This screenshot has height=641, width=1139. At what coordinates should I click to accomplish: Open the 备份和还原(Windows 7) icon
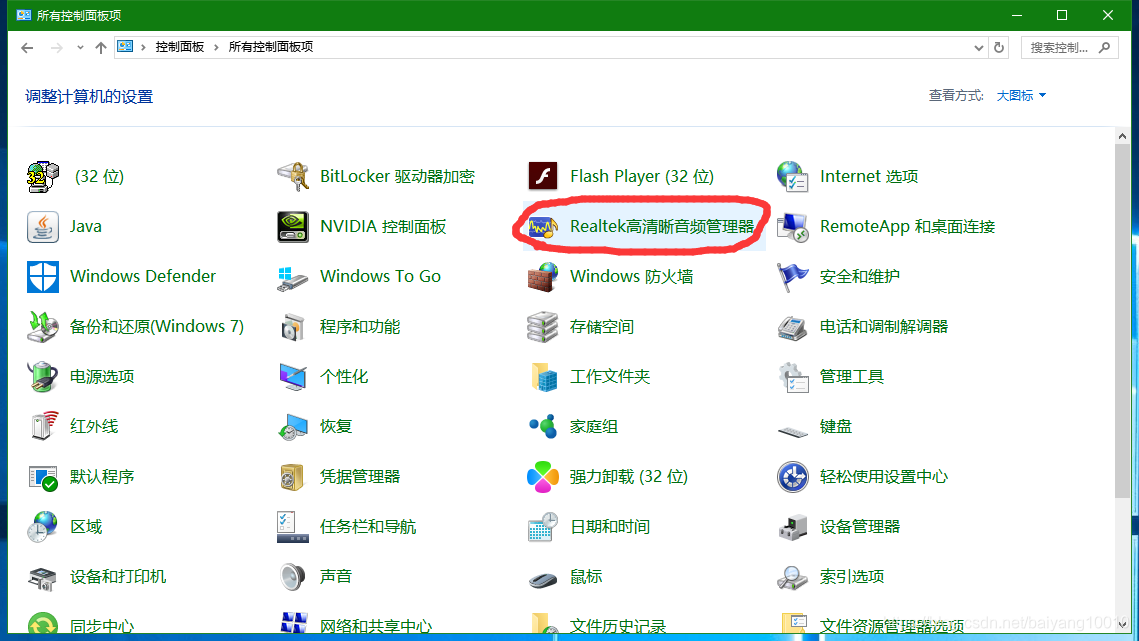click(43, 327)
